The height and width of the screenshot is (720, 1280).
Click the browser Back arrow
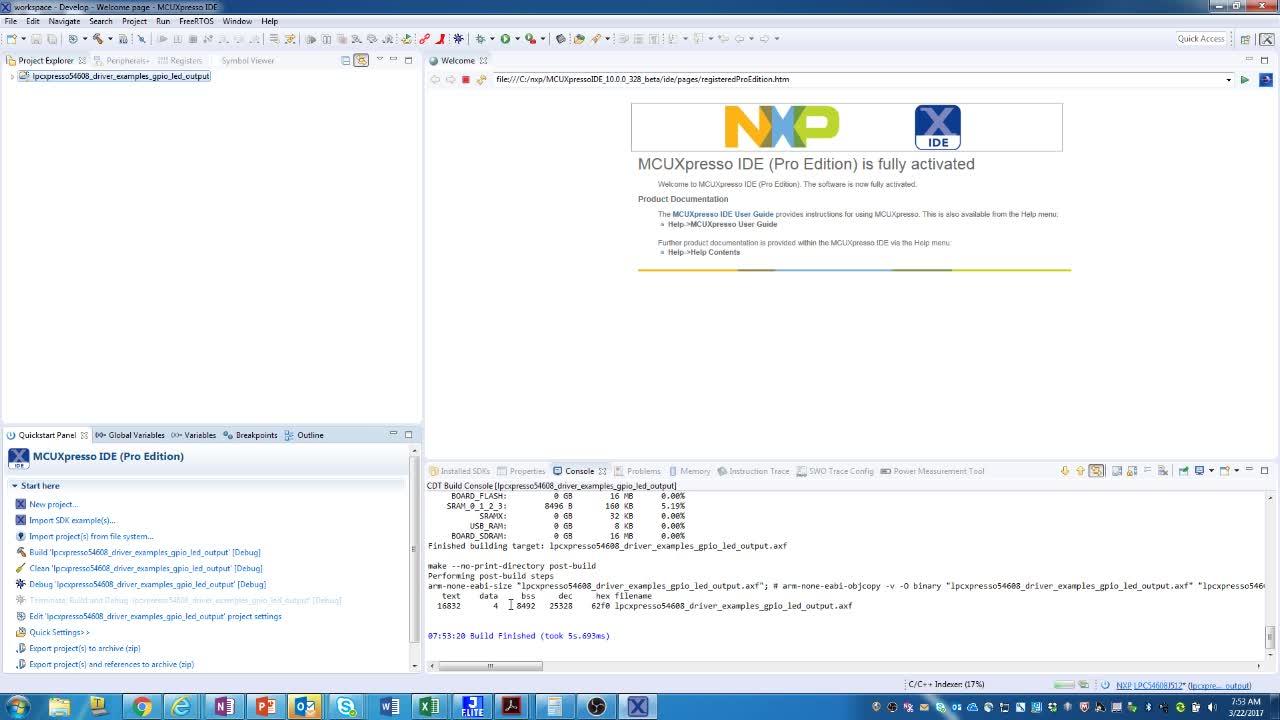click(x=435, y=79)
